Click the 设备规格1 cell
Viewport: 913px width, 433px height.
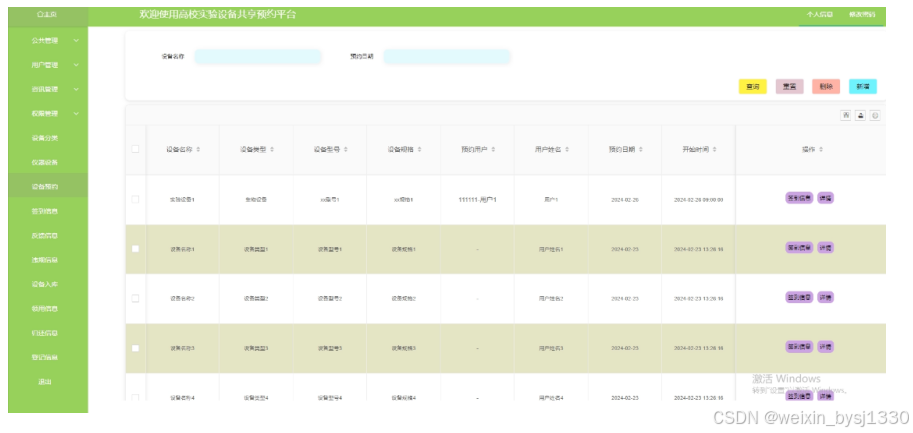pyautogui.click(x=404, y=249)
